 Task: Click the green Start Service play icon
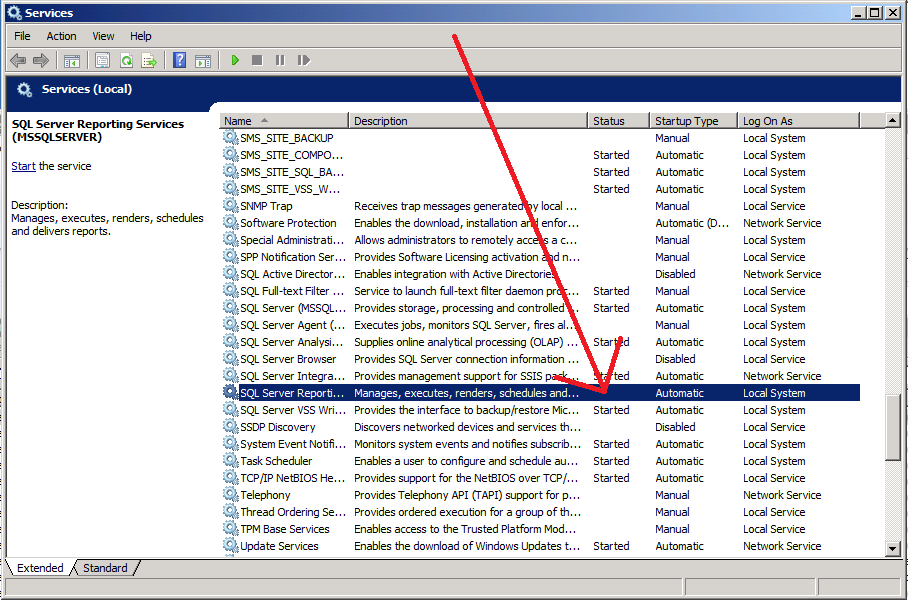(x=235, y=60)
